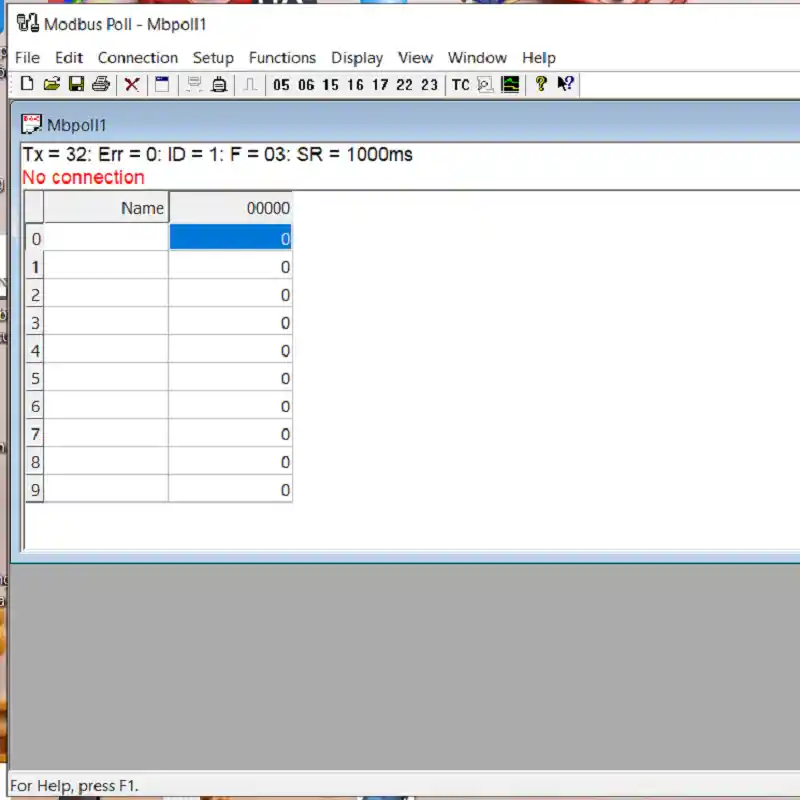Open the Connection menu

pyautogui.click(x=138, y=58)
